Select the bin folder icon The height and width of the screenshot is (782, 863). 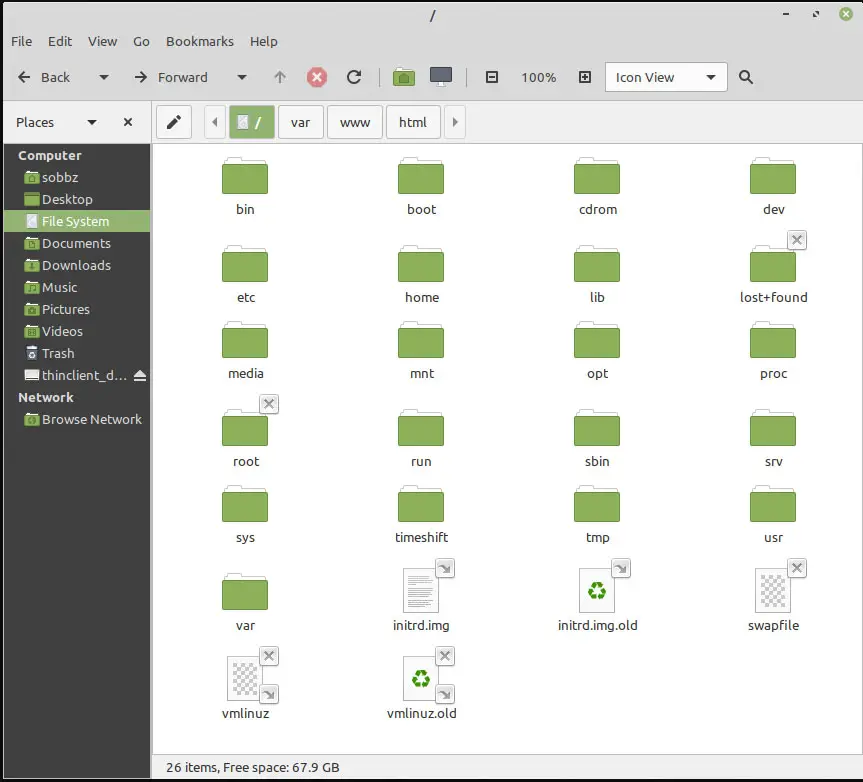point(245,176)
